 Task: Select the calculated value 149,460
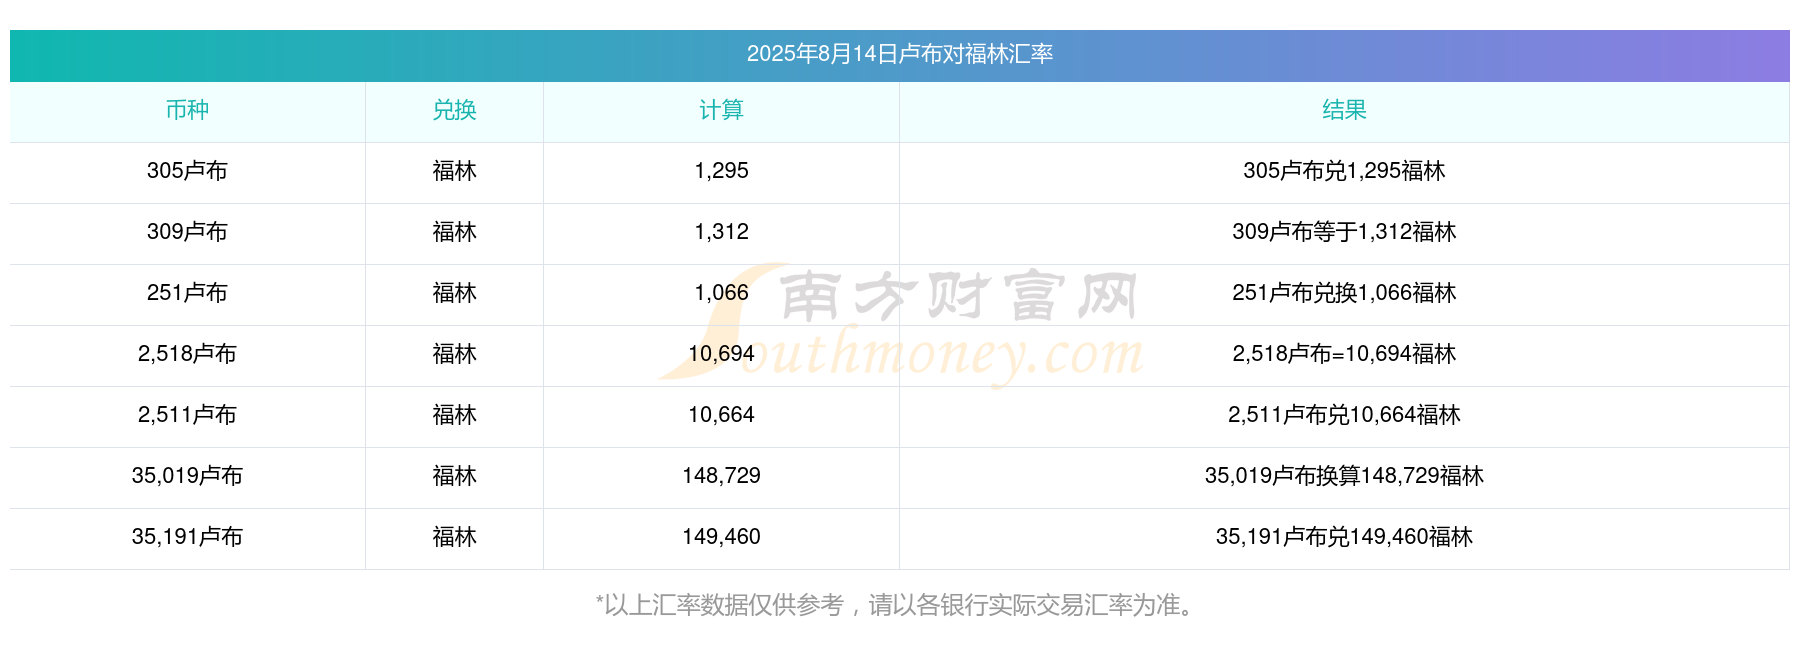[721, 537]
